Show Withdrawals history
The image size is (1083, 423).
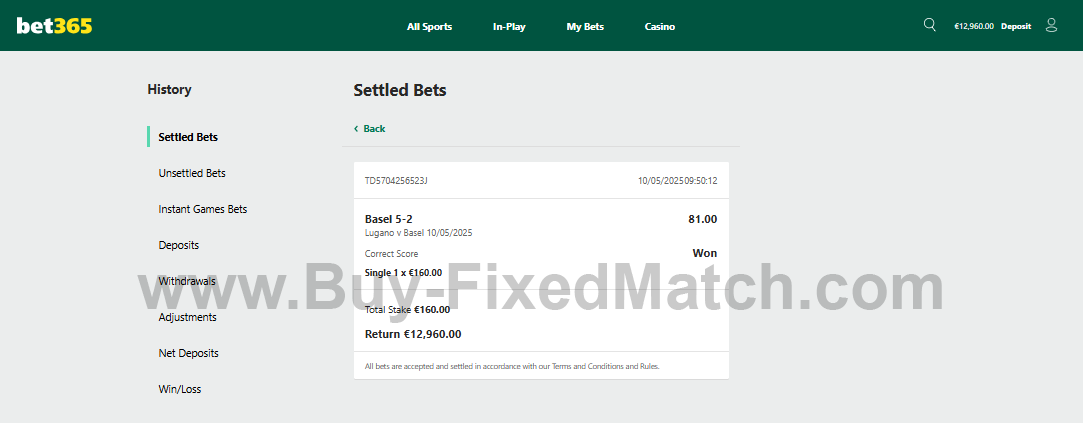187,281
